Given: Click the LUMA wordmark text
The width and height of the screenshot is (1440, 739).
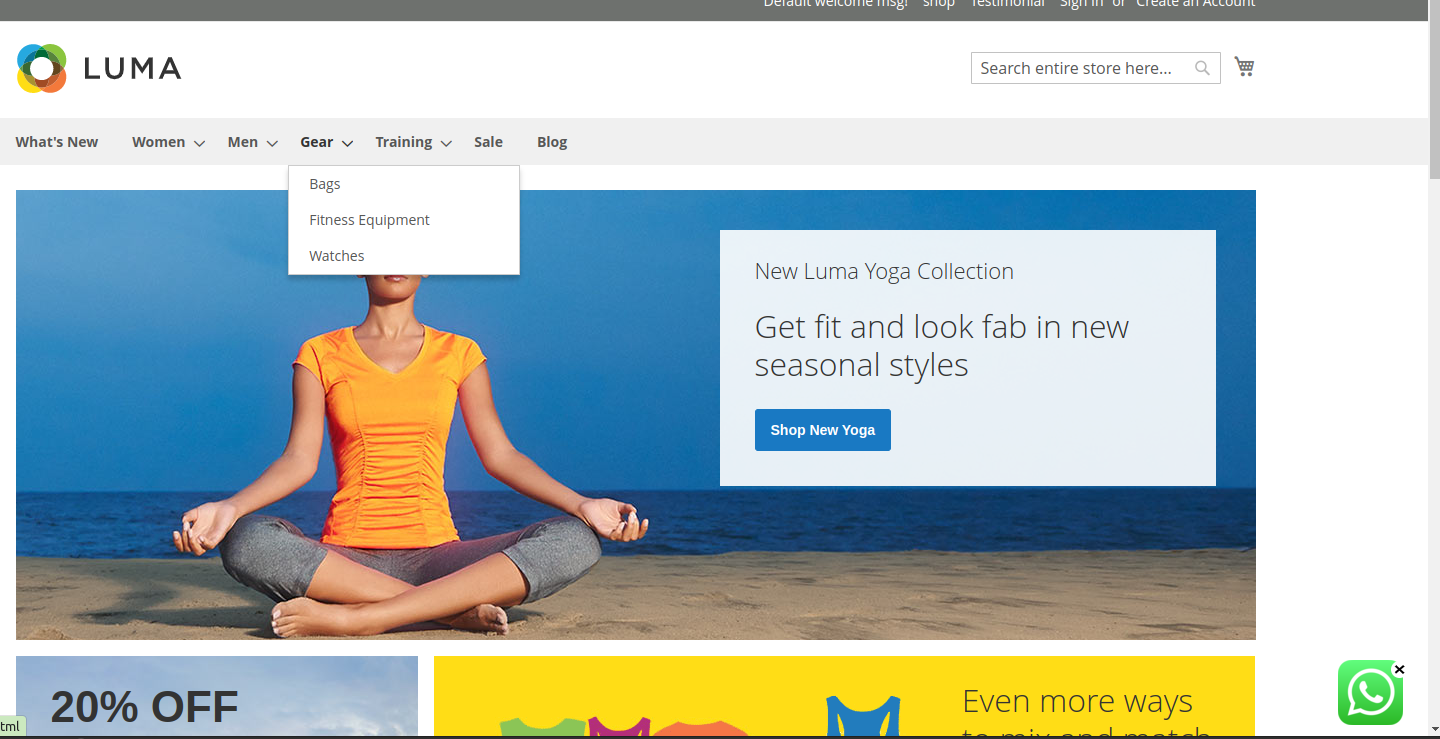Looking at the screenshot, I should tap(132, 68).
